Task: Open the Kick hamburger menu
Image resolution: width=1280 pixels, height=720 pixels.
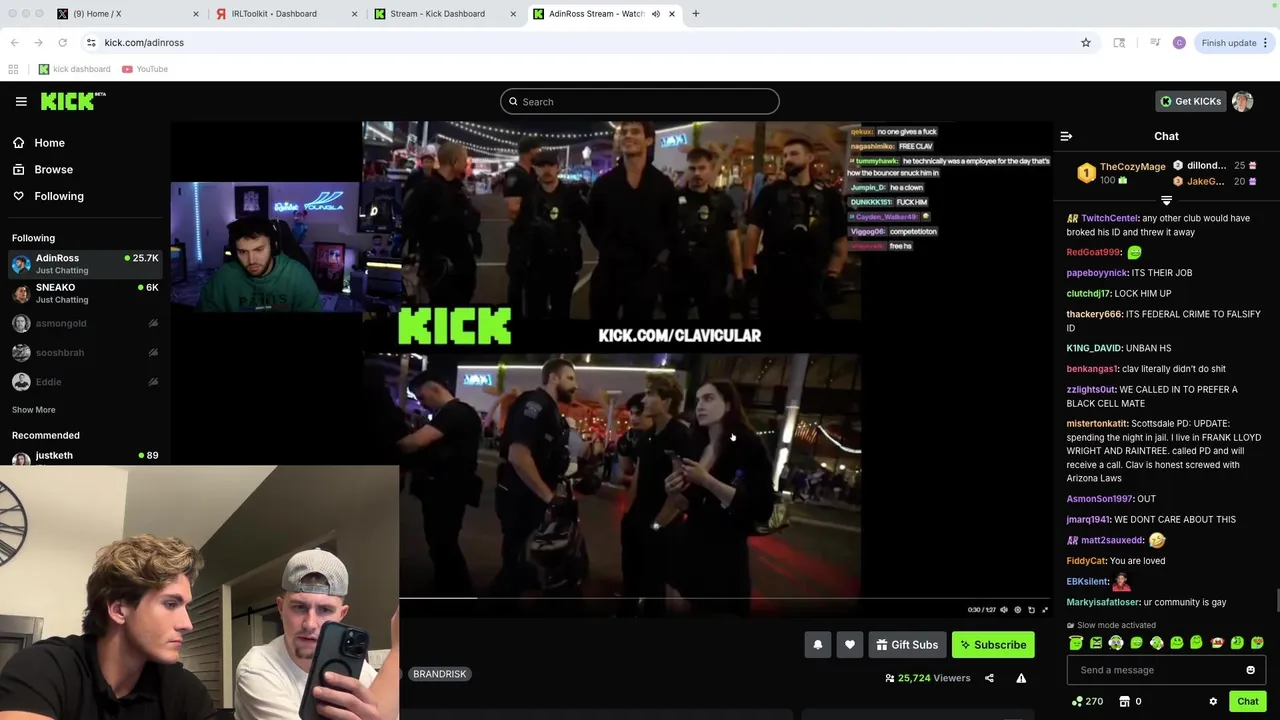Action: 21,101
